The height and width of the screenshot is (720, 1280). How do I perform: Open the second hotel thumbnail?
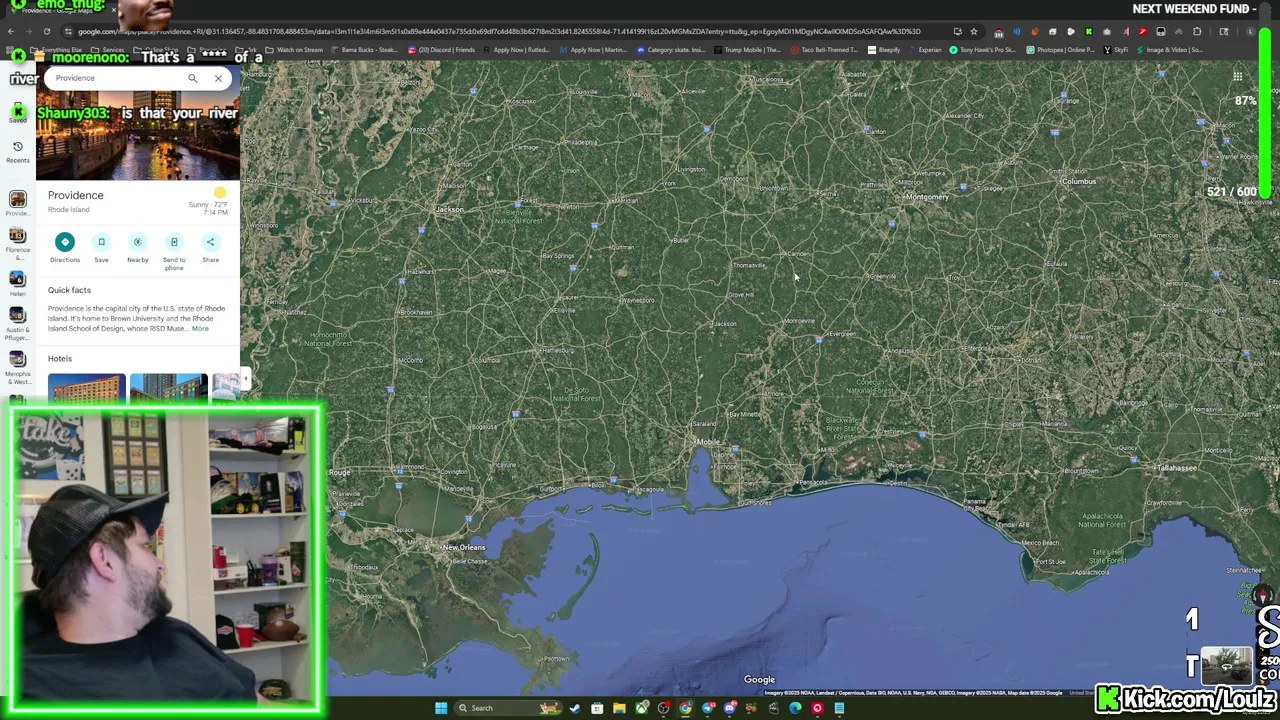169,388
